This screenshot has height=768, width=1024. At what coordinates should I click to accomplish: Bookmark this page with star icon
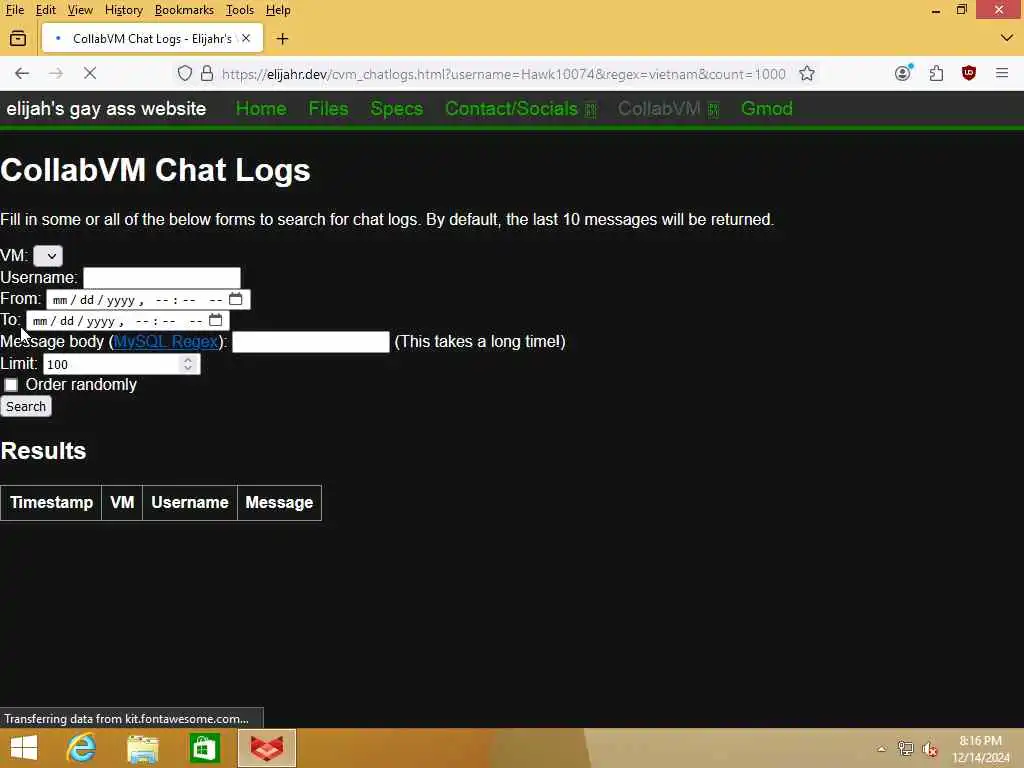point(807,73)
